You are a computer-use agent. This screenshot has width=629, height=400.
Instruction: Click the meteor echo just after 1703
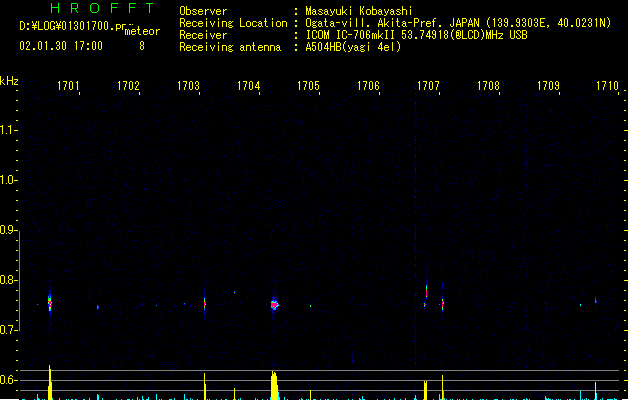click(205, 304)
